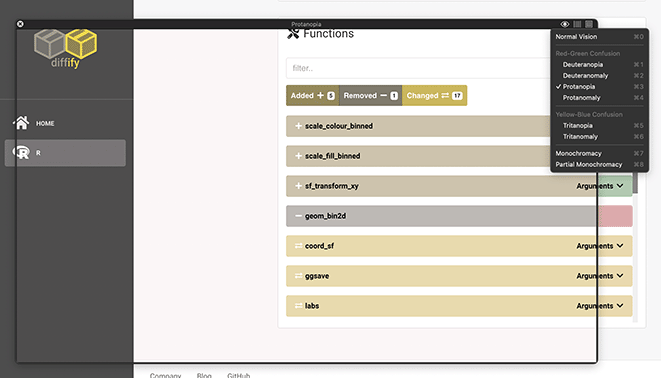Select checked Protanopia menu item
Viewport: 661px width, 378px height.
pyautogui.click(x=599, y=86)
